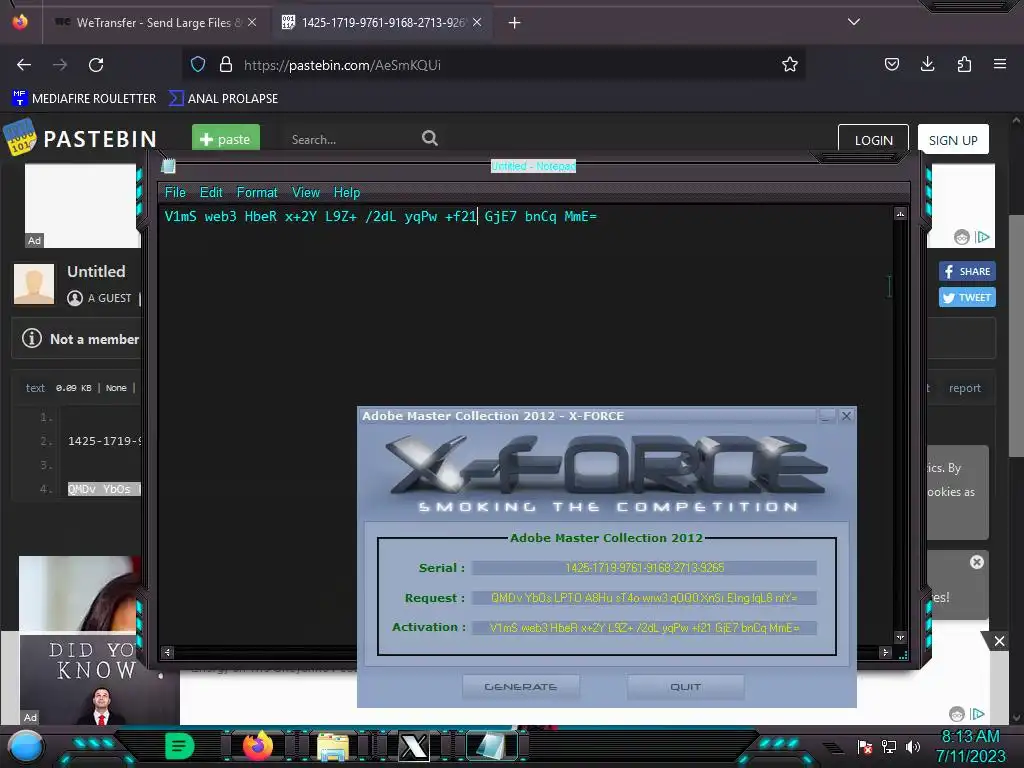Viewport: 1024px width, 768px height.
Task: Click the Serial field in X-FORCE
Action: click(644, 568)
